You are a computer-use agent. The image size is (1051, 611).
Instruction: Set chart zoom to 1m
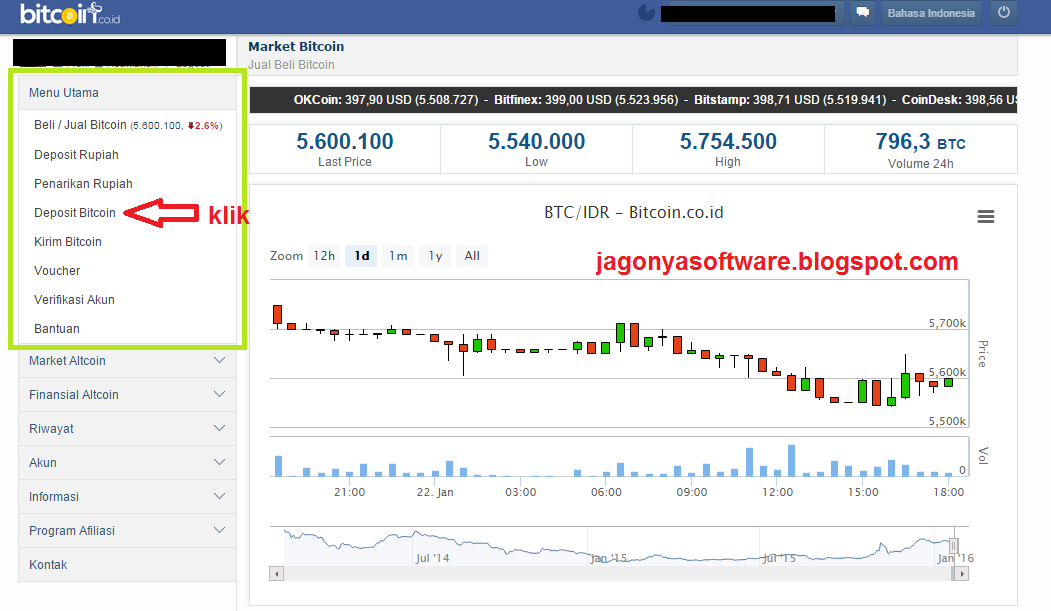(x=398, y=256)
